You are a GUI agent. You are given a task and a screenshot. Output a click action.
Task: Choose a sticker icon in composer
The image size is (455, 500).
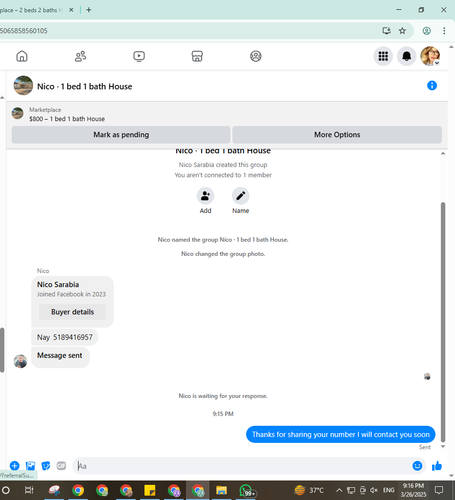(x=46, y=466)
